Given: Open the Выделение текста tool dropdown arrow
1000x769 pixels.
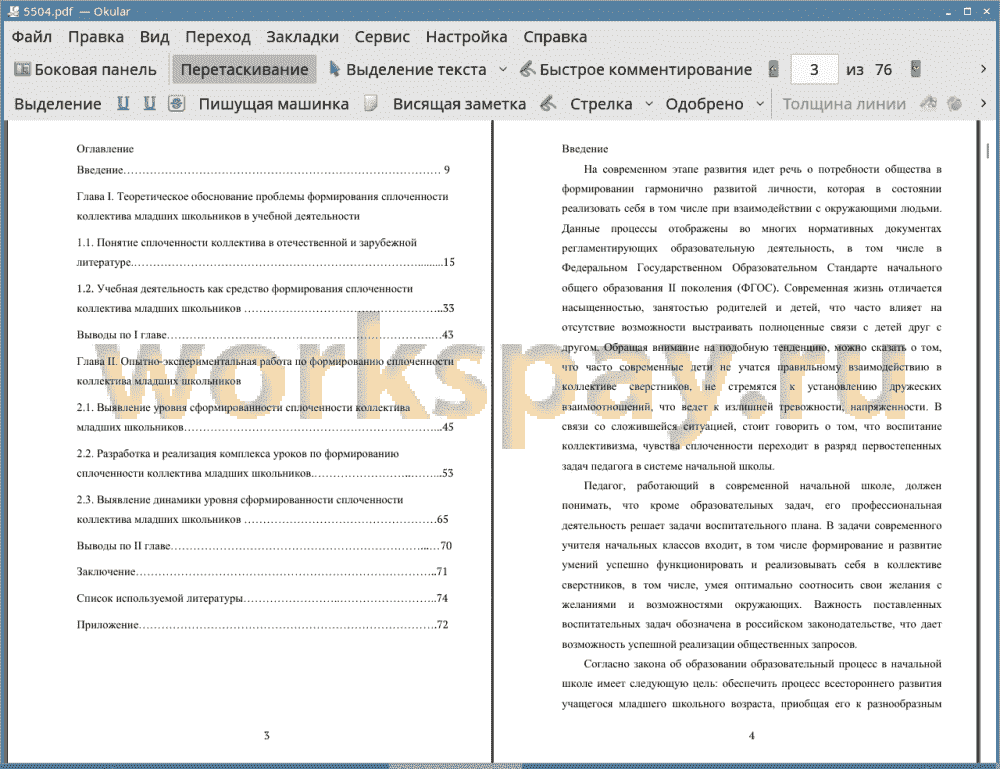Looking at the screenshot, I should pyautogui.click(x=503, y=70).
